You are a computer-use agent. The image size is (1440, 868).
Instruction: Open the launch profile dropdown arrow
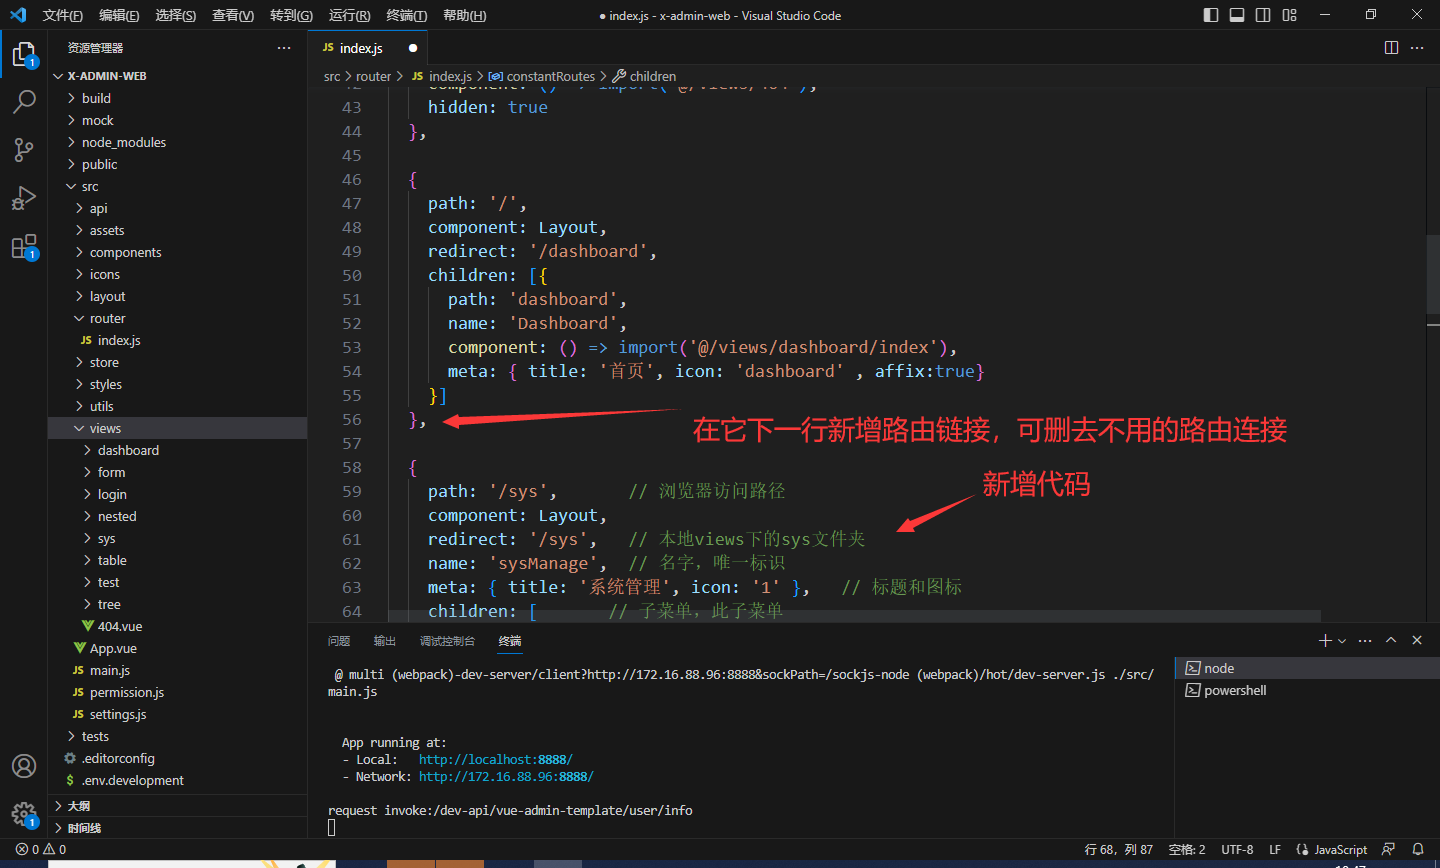[1342, 641]
